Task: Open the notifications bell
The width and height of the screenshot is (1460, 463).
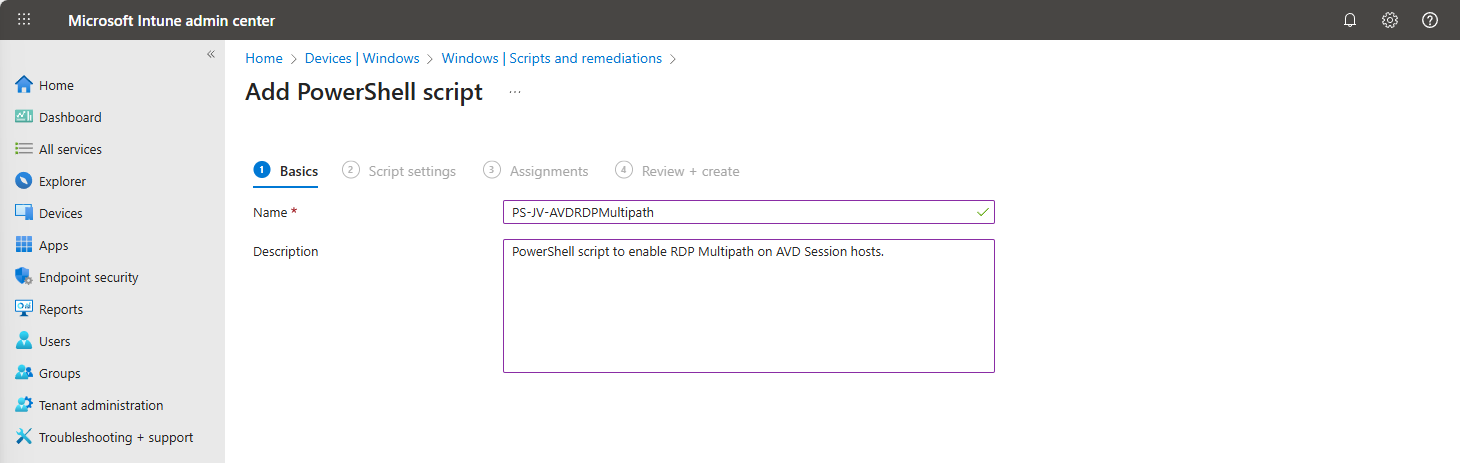Action: [x=1350, y=20]
